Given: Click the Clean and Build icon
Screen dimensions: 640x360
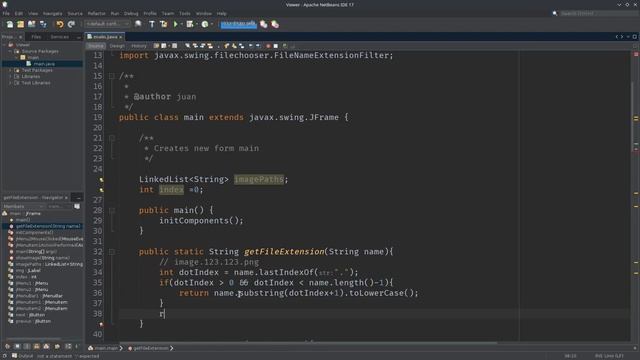Looking at the screenshot, I should 164,24.
